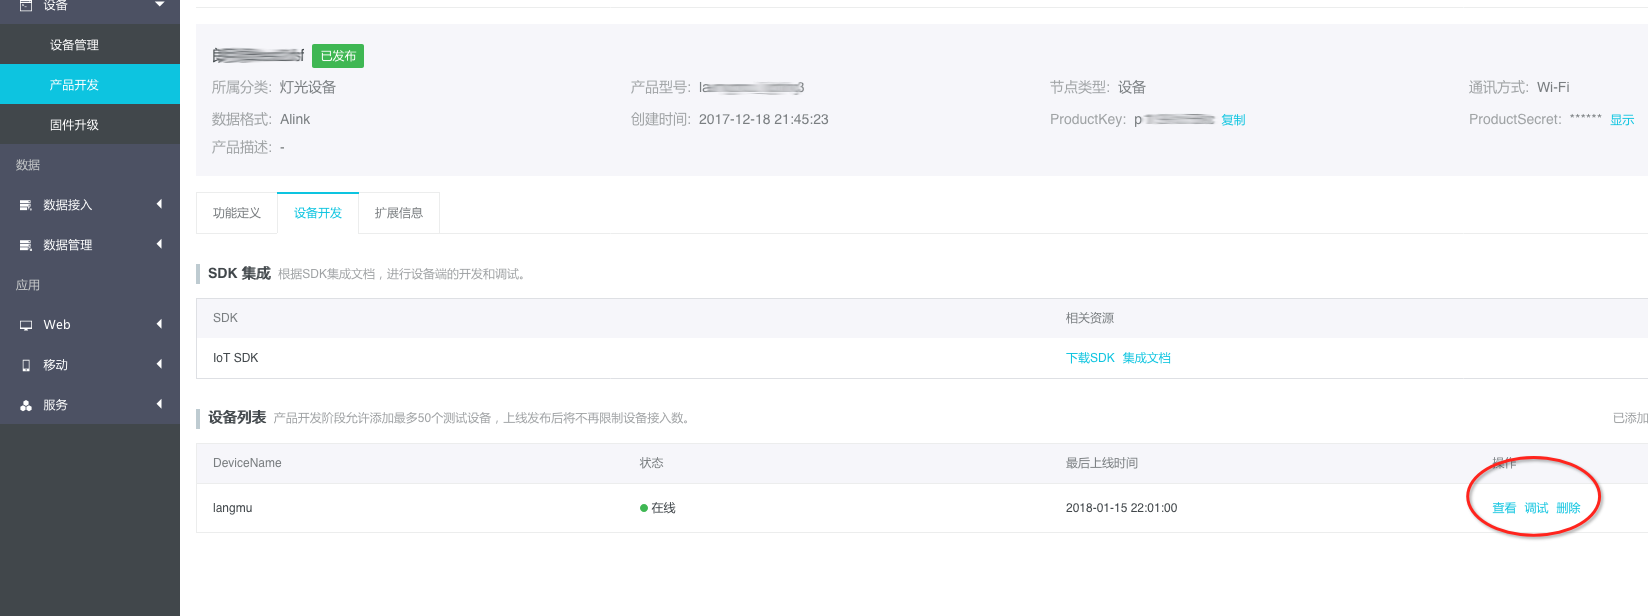The height and width of the screenshot is (616, 1648).
Task: Expand the 移动 menu arrow
Action: click(159, 364)
